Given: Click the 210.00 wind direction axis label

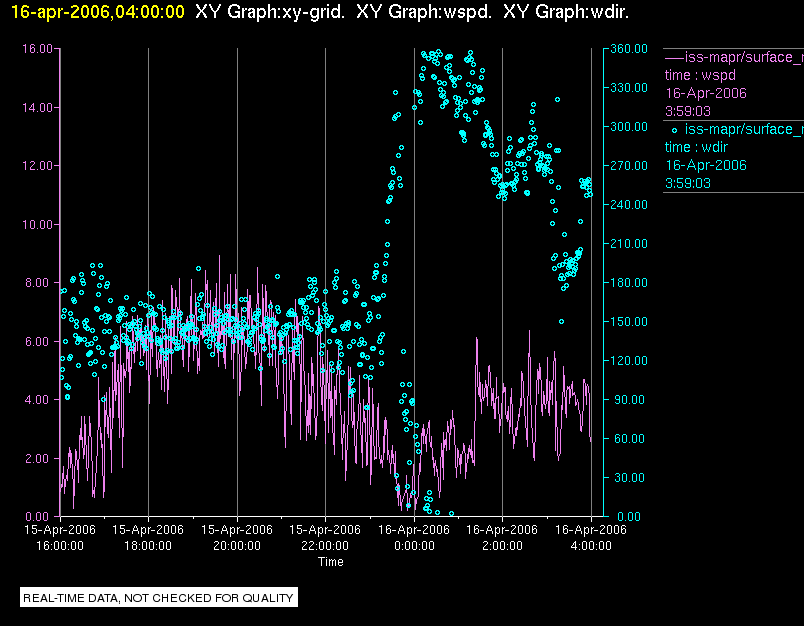Looking at the screenshot, I should (629, 244).
